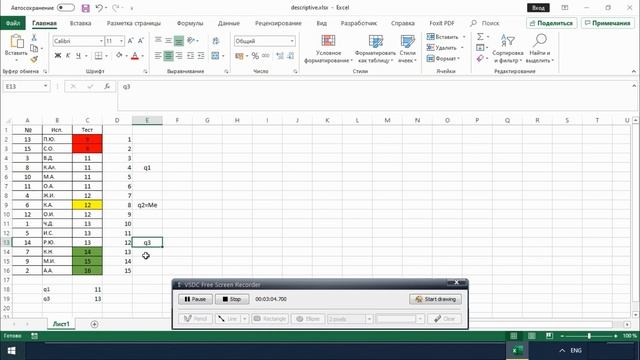The height and width of the screenshot is (360, 640).
Task: Decrease decimal places
Action: point(291,56)
